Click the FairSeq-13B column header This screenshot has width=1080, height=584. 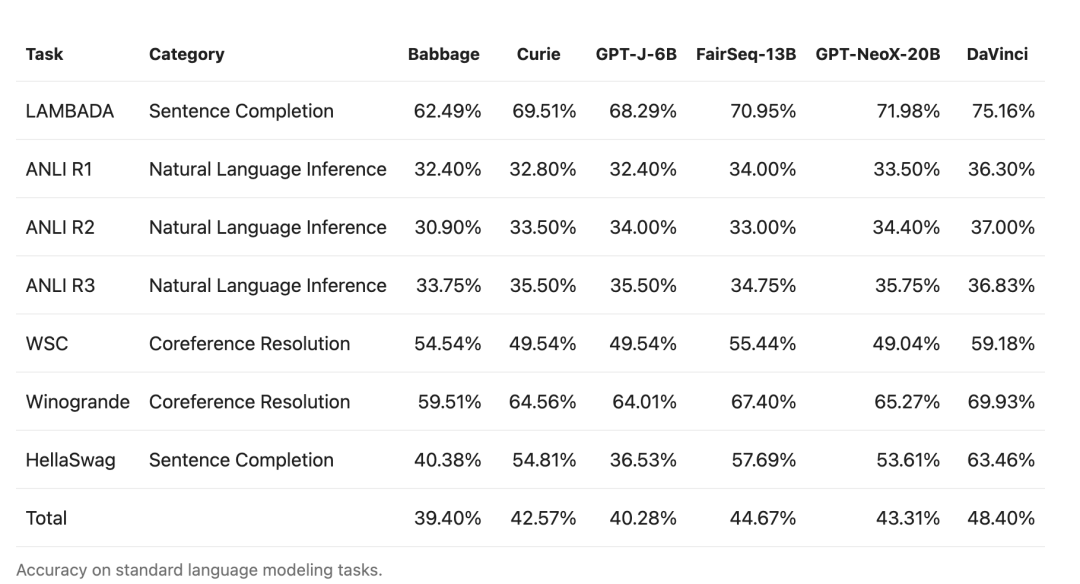click(x=746, y=54)
